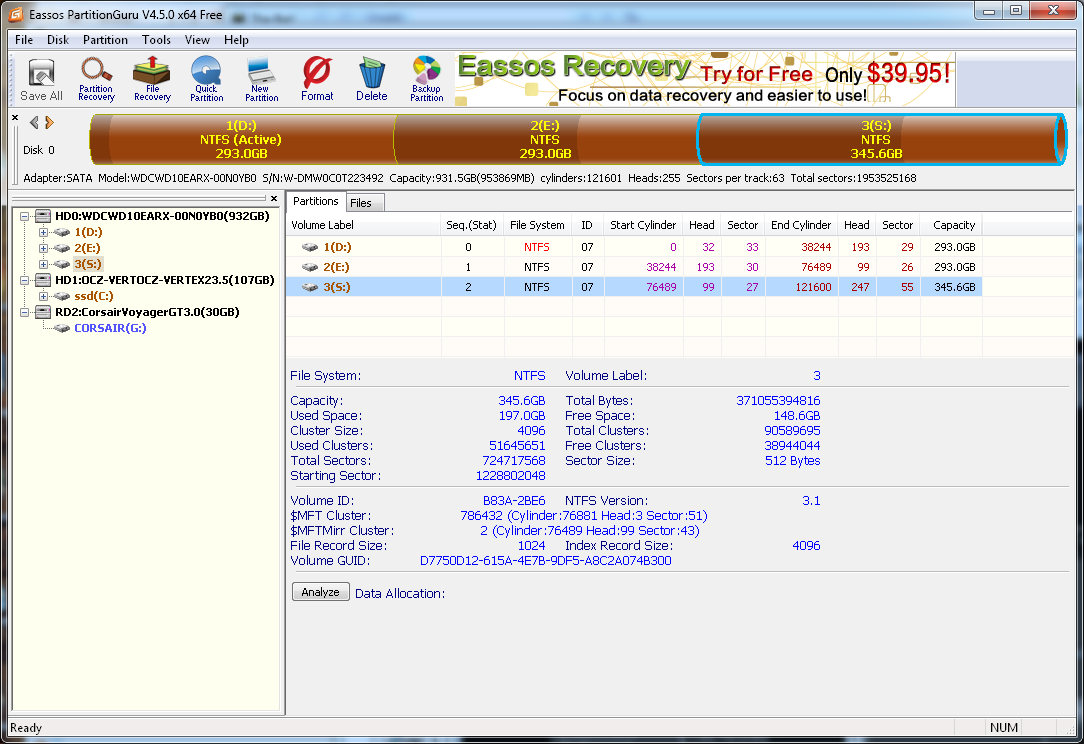Click the End Cylinder column header
The height and width of the screenshot is (744, 1084).
[x=801, y=225]
